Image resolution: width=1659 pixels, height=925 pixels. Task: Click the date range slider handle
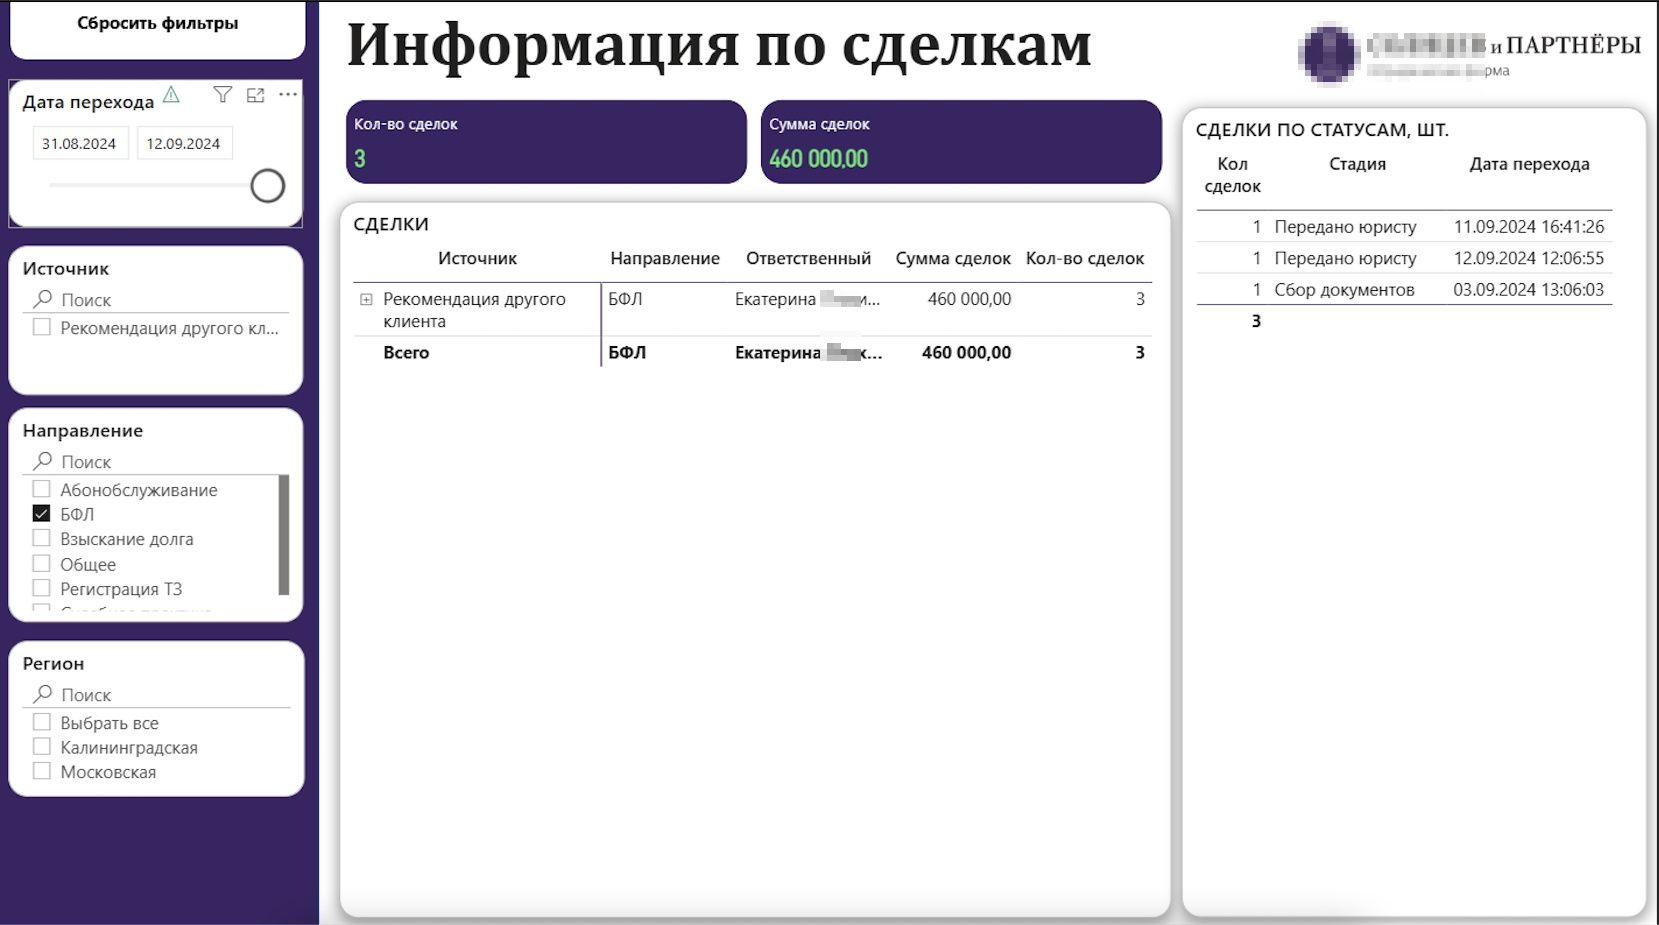point(267,186)
